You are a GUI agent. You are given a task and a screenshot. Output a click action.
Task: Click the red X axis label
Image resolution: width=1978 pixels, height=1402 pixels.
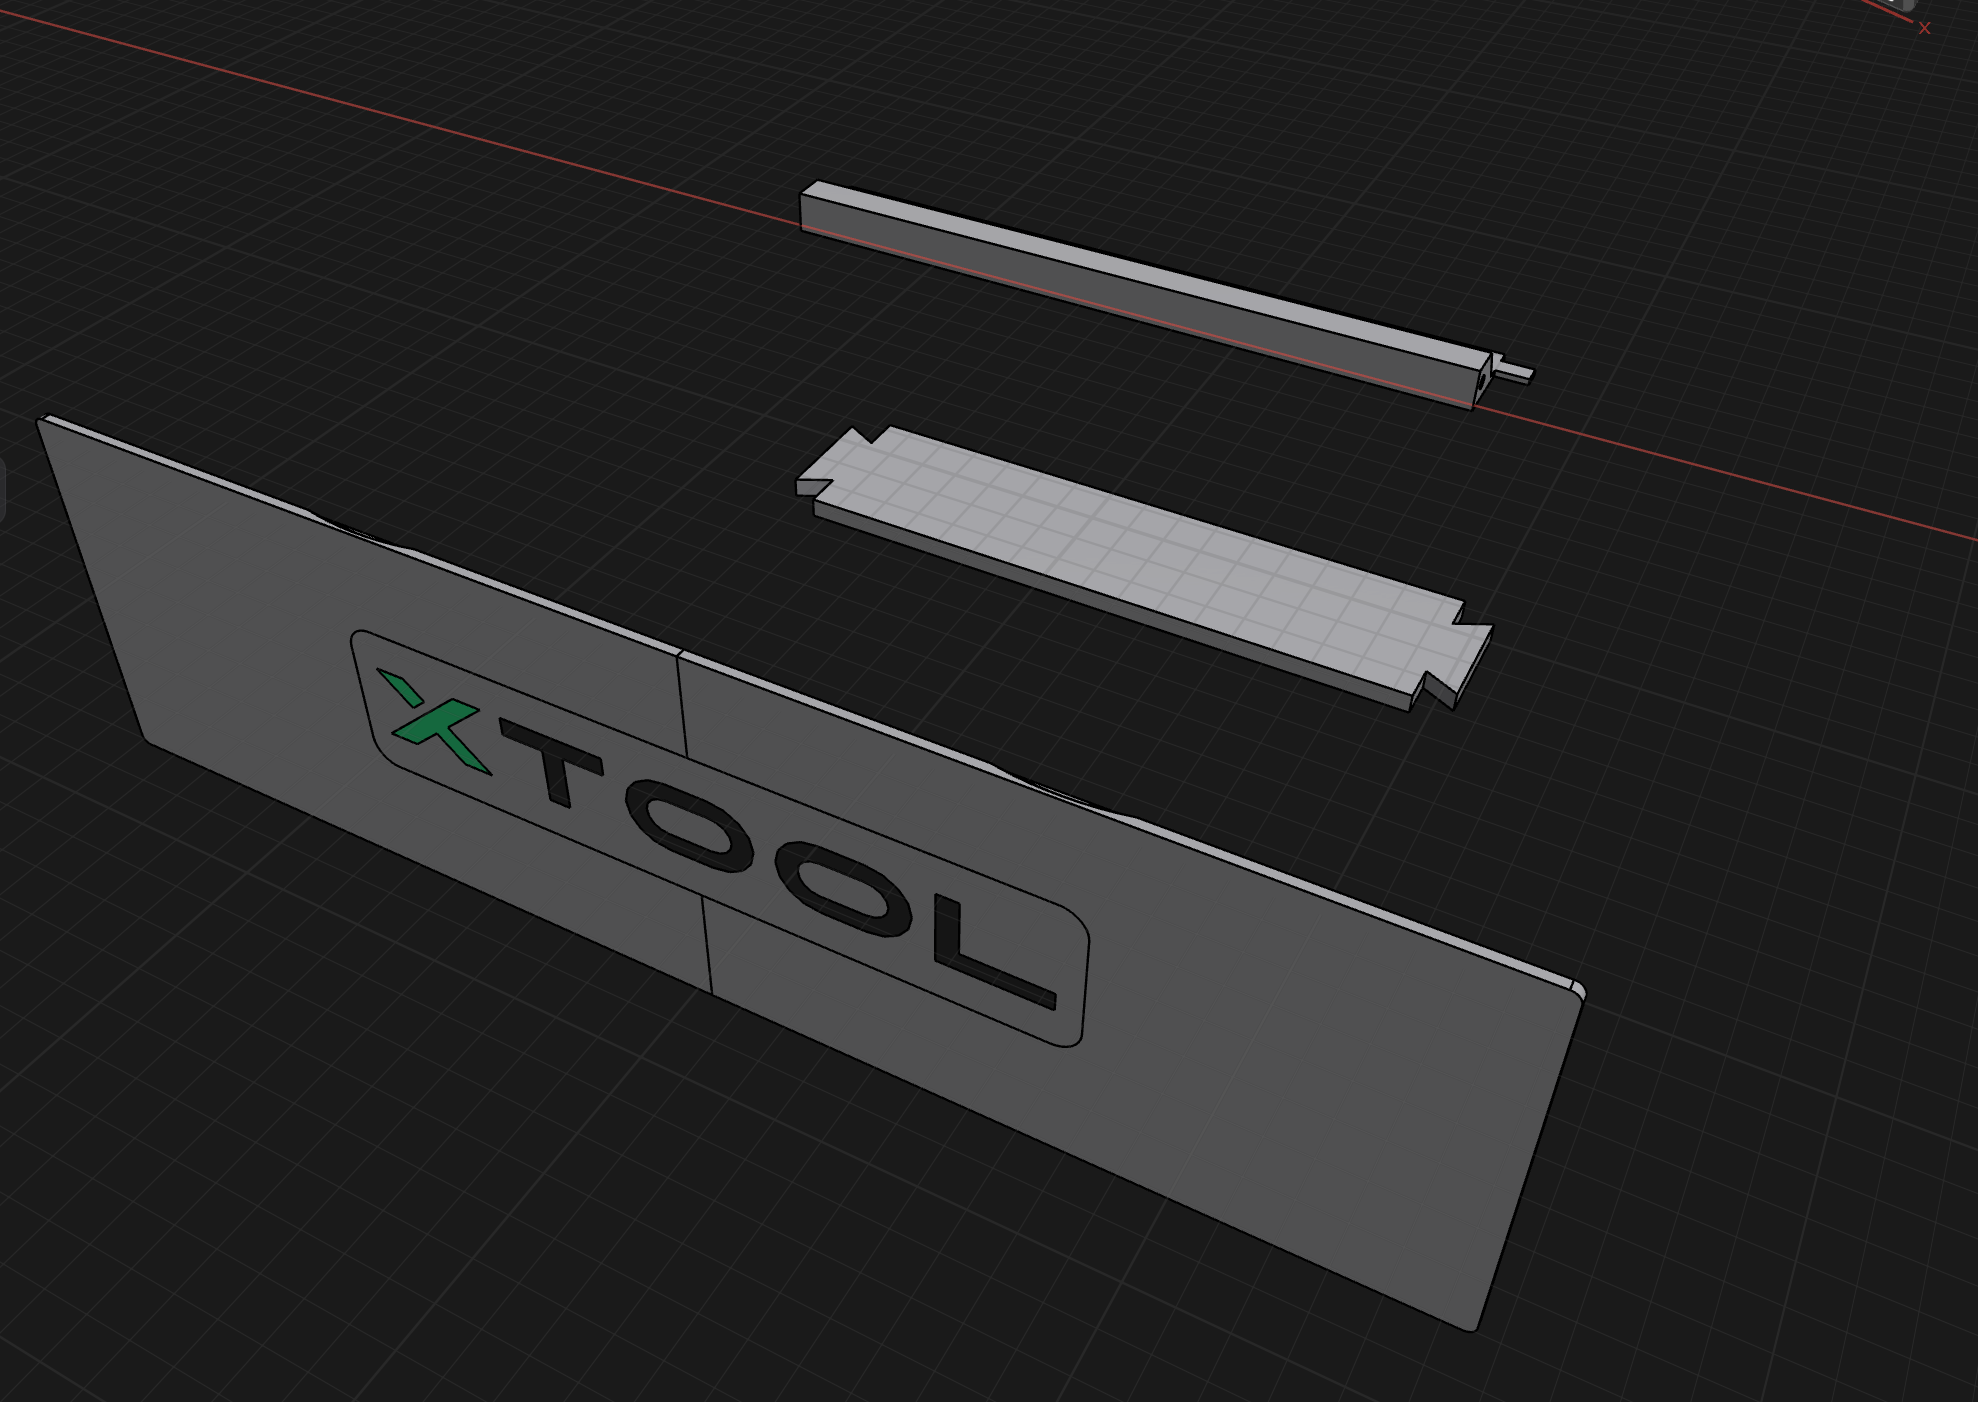point(1924,28)
